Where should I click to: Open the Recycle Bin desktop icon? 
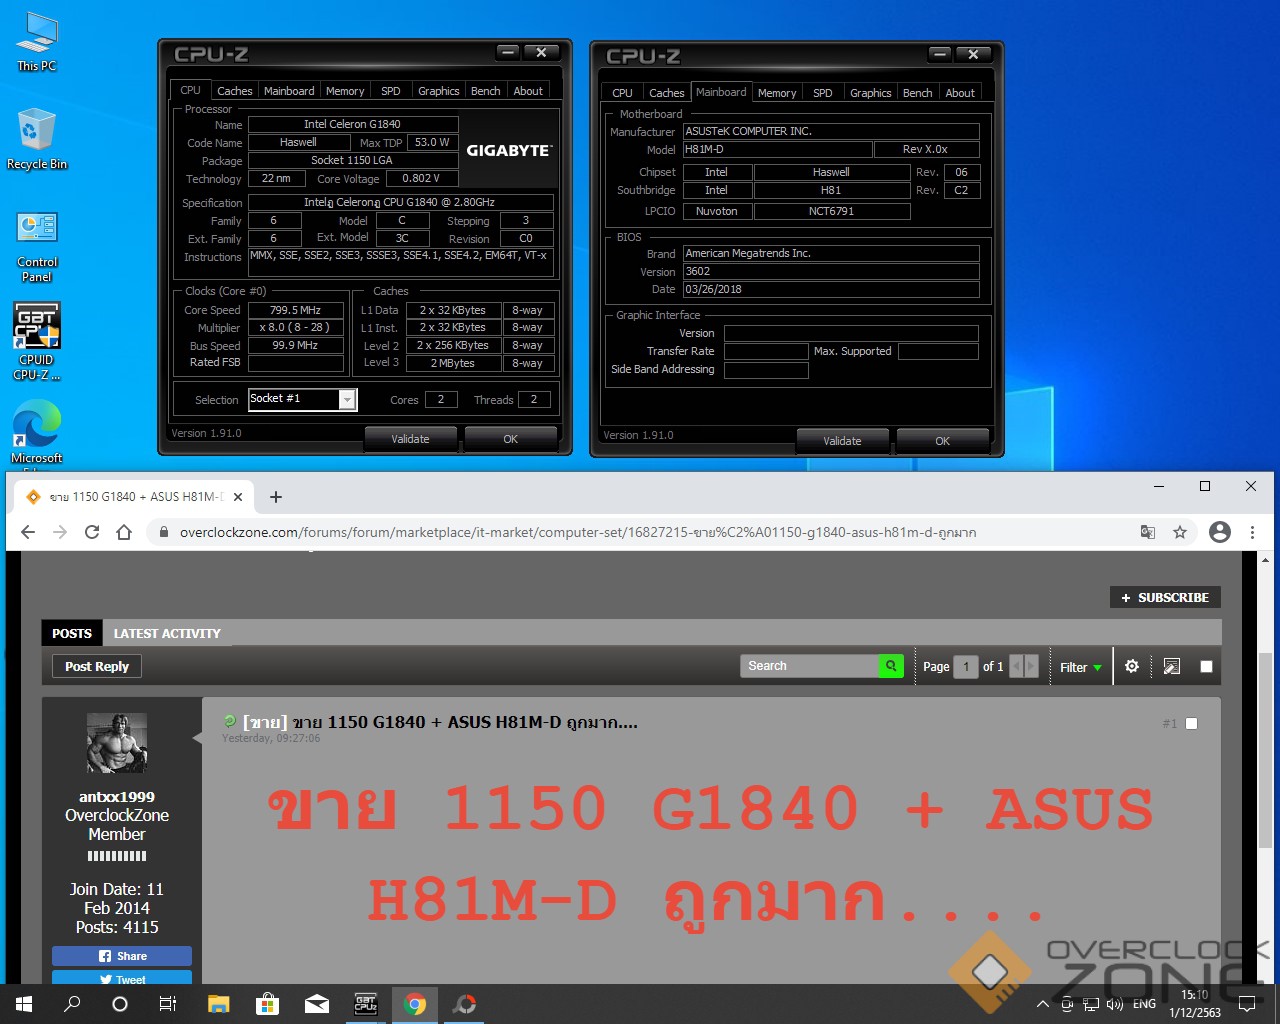(x=37, y=140)
